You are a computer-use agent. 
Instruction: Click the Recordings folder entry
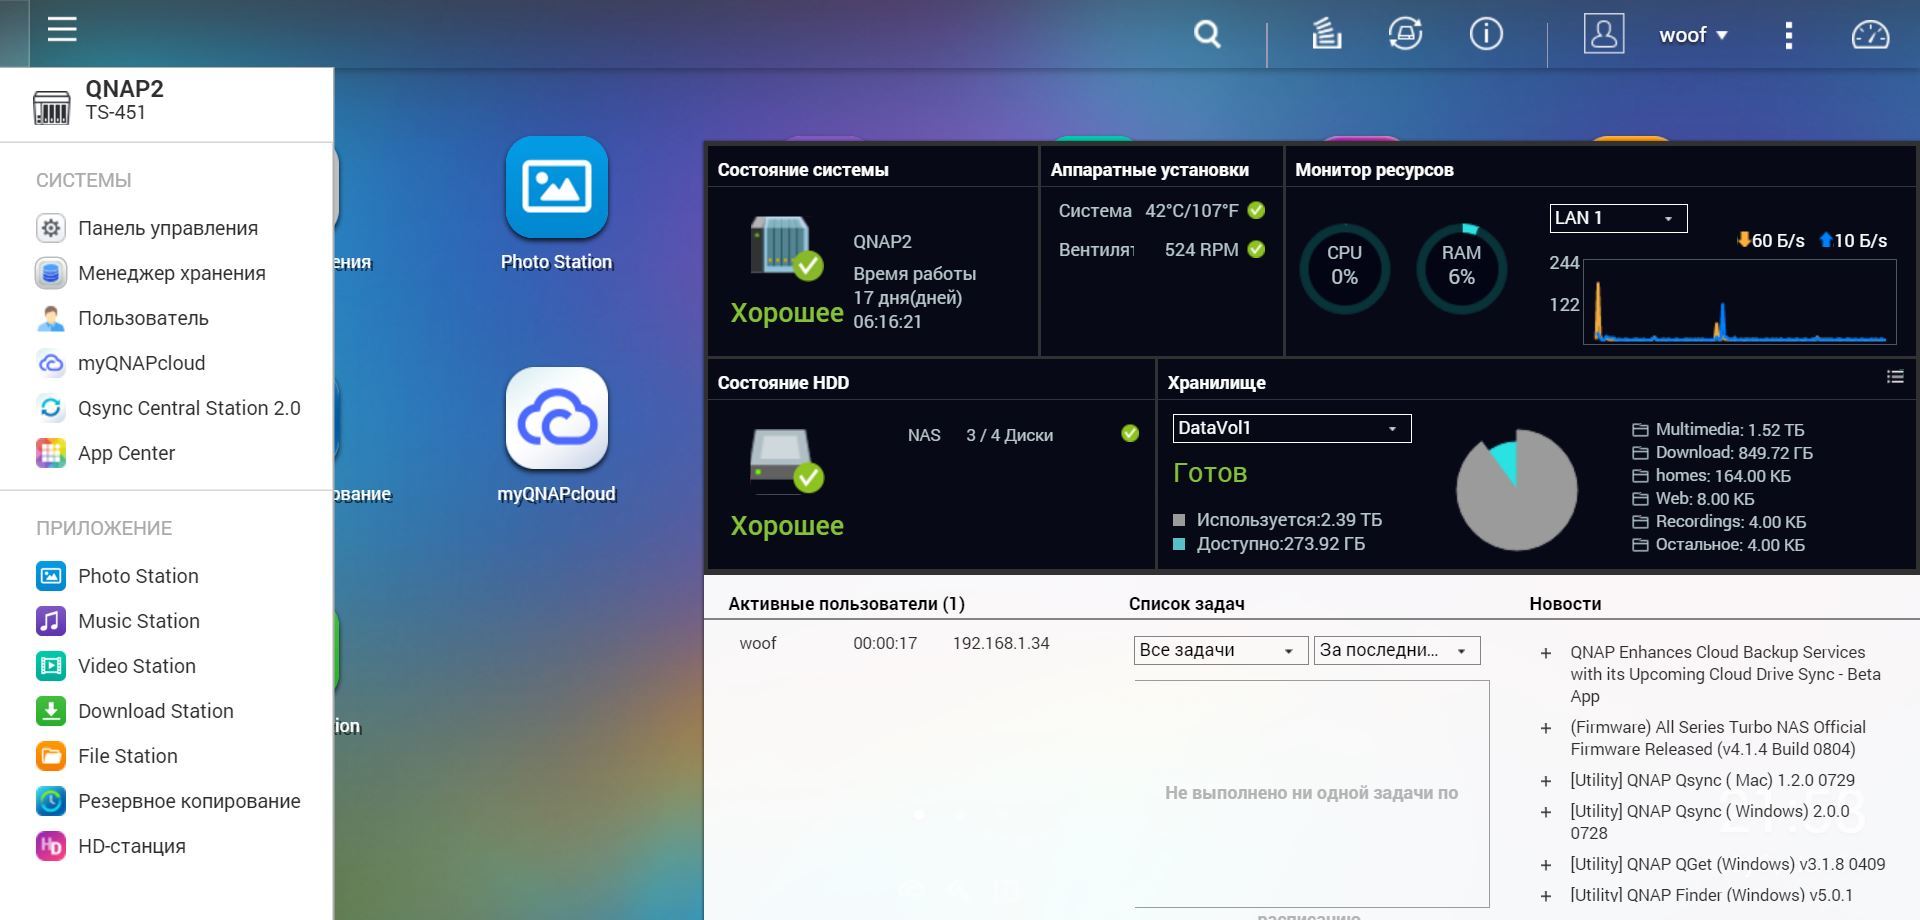1719,522
